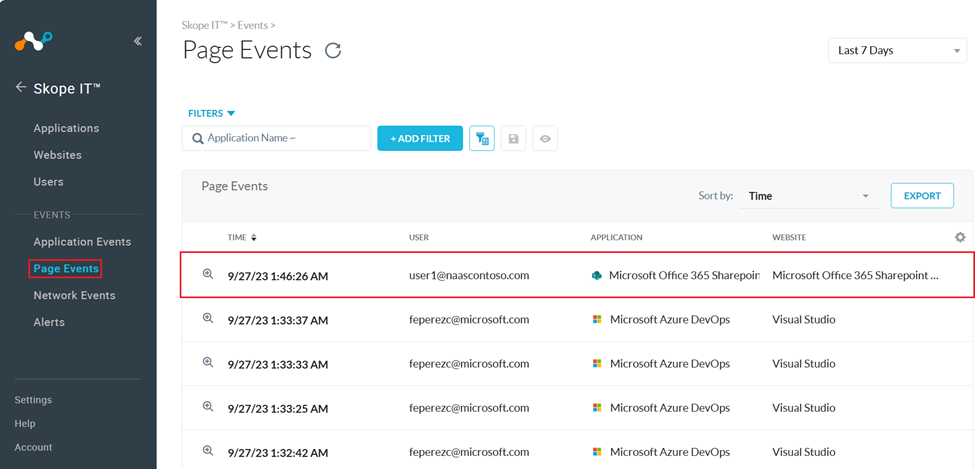The width and height of the screenshot is (975, 469).
Task: Collapse the sidebar with double chevron
Action: point(137,41)
